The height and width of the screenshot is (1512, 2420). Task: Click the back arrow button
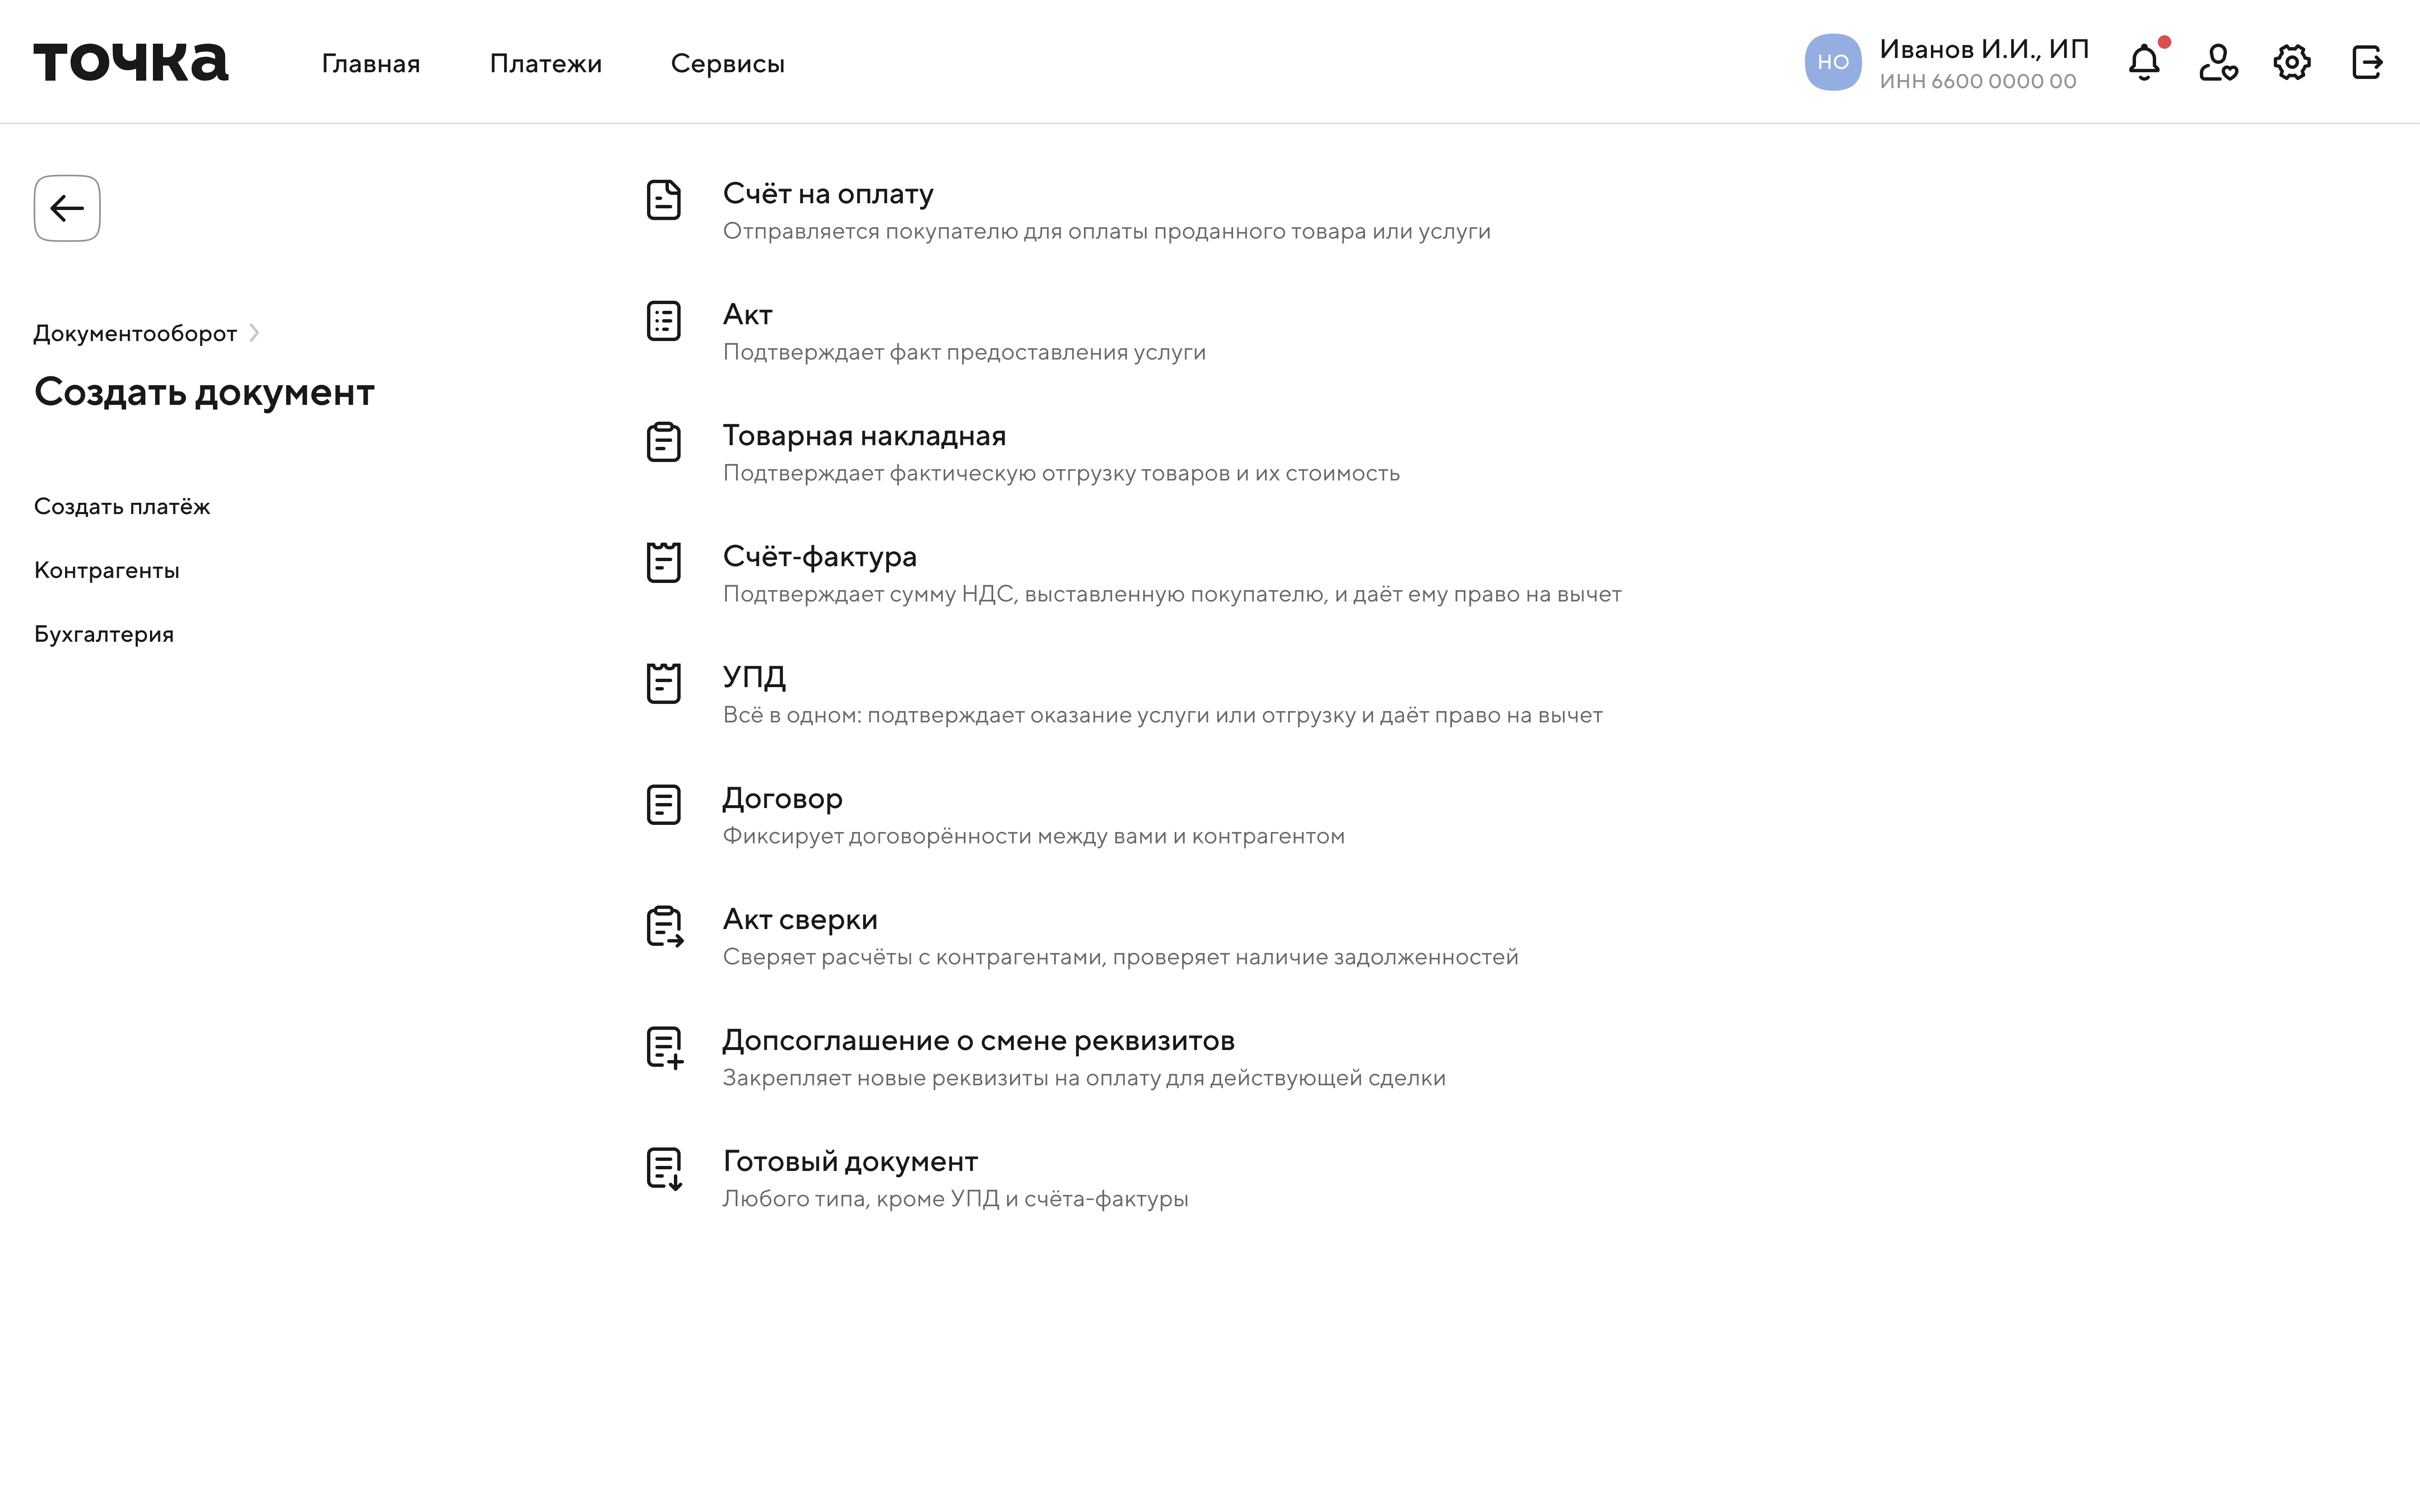click(67, 208)
